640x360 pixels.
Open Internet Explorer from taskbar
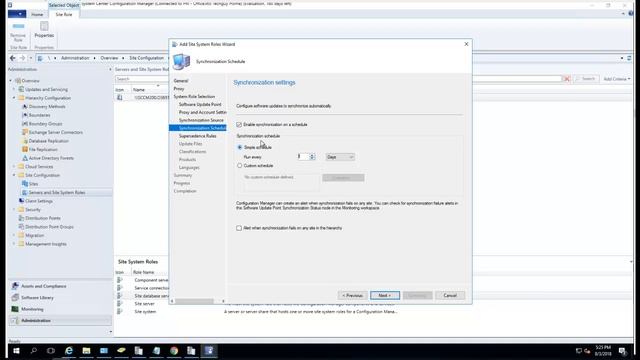coord(69,351)
